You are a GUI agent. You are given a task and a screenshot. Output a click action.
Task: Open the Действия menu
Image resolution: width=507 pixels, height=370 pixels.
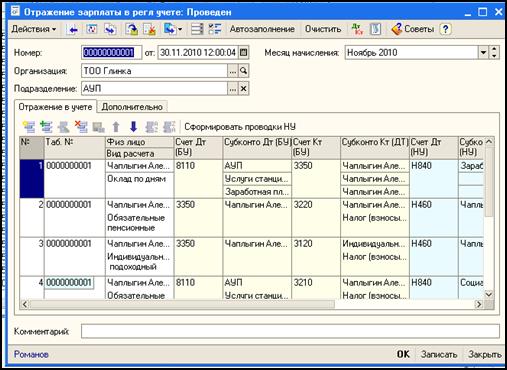click(x=33, y=29)
